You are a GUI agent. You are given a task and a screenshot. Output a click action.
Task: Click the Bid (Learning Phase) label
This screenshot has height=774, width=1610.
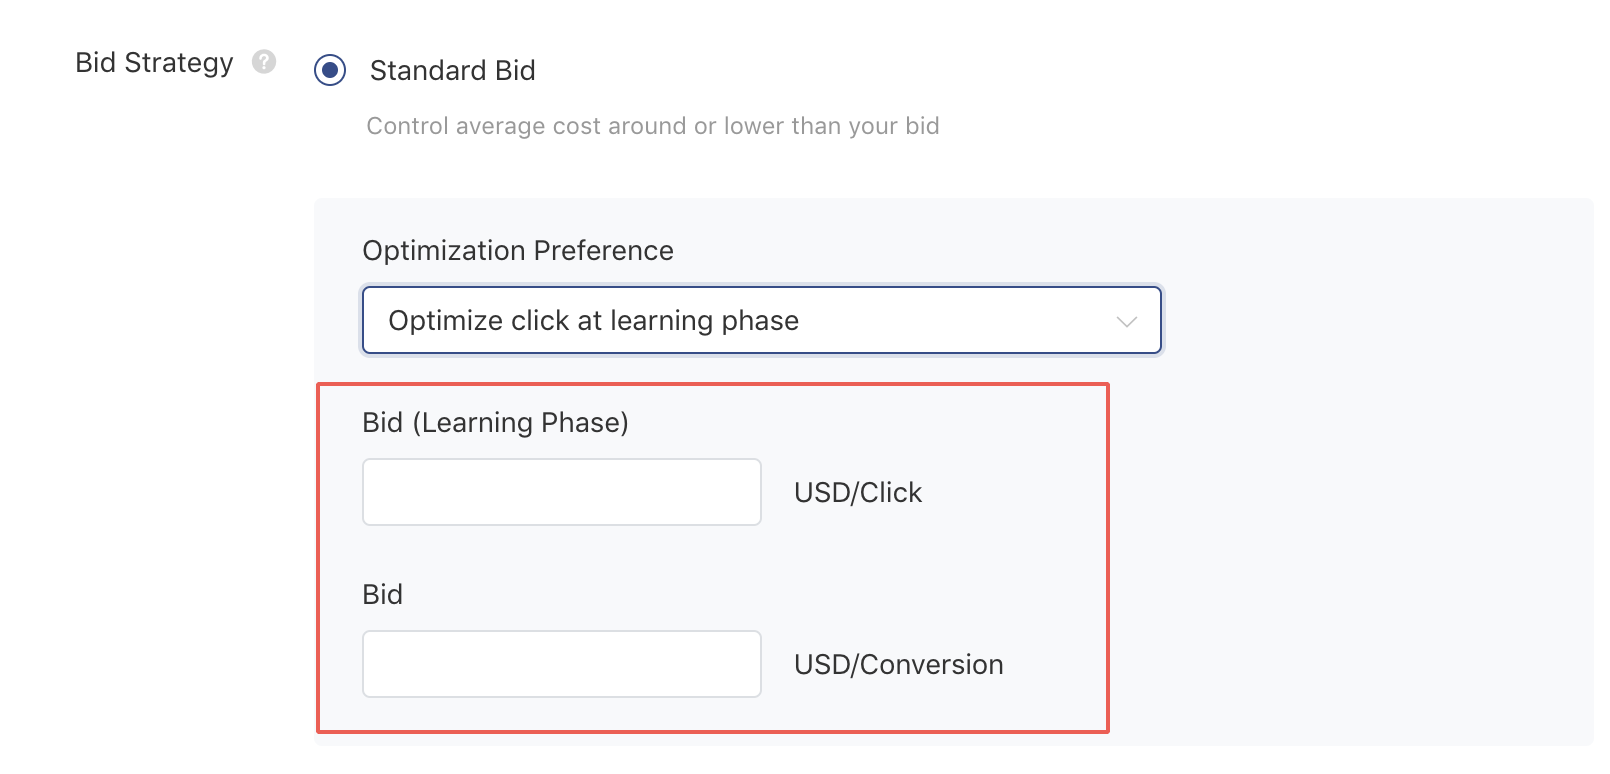click(x=496, y=422)
